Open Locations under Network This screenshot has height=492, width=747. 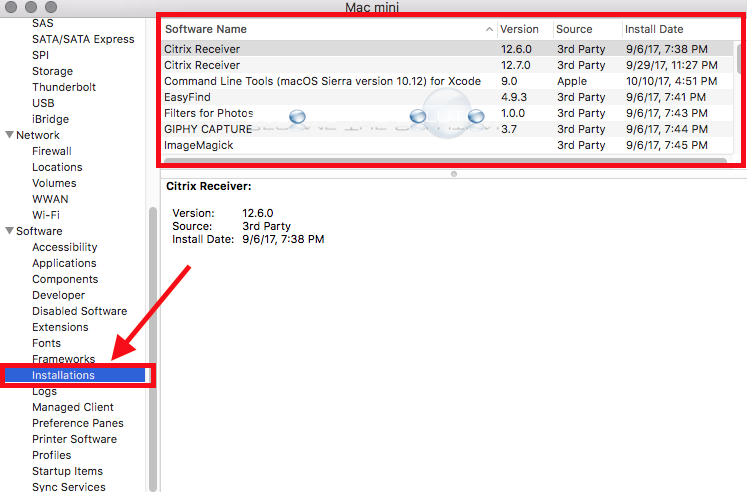tap(57, 167)
